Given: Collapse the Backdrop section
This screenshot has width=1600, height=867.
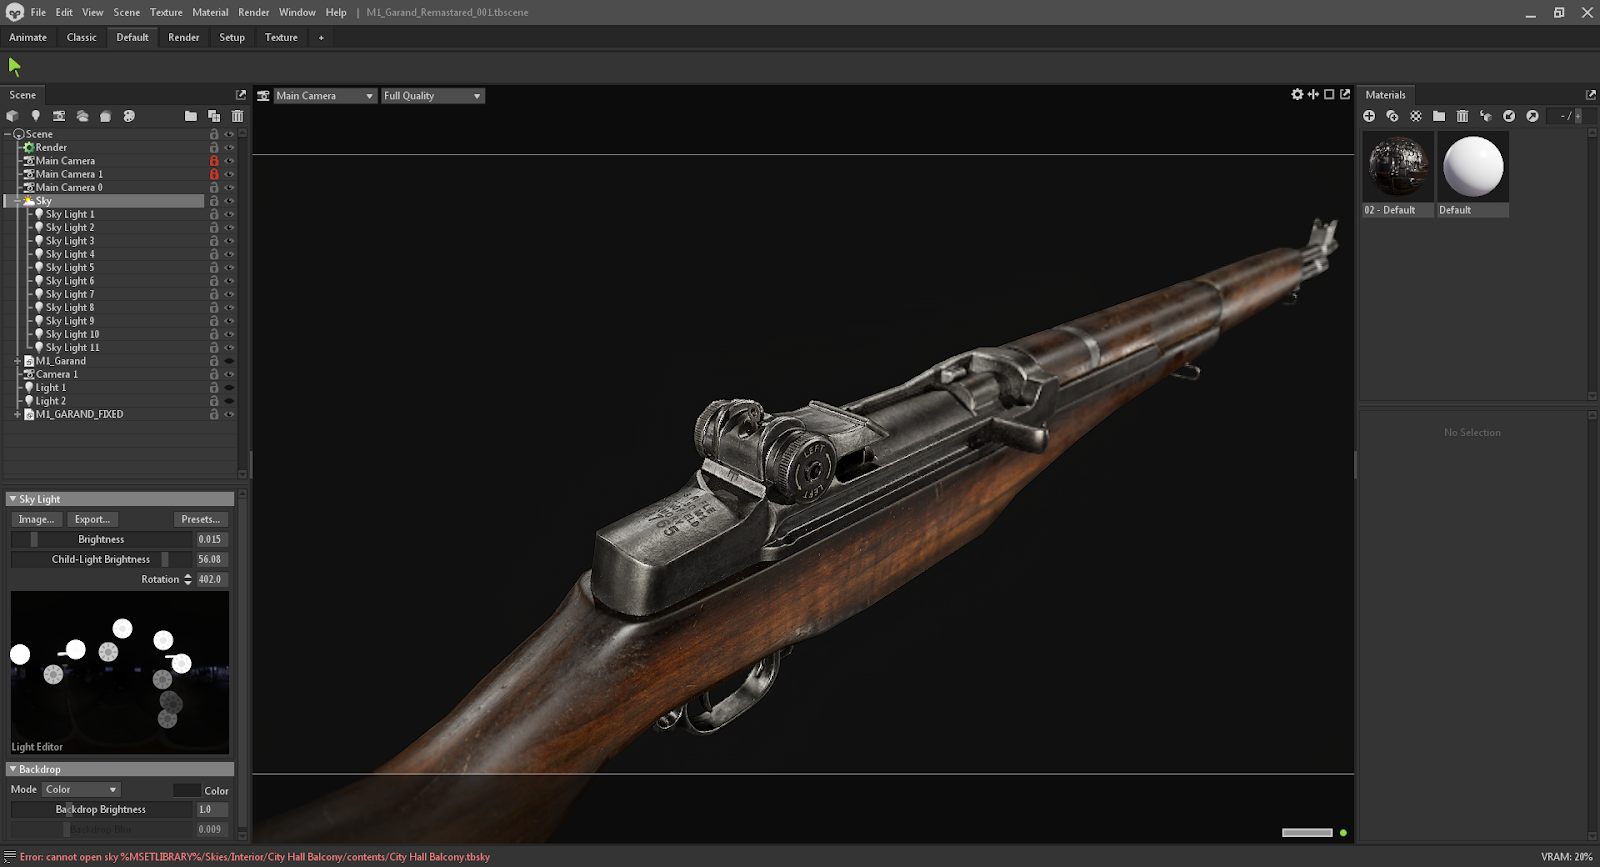Looking at the screenshot, I should click(13, 769).
